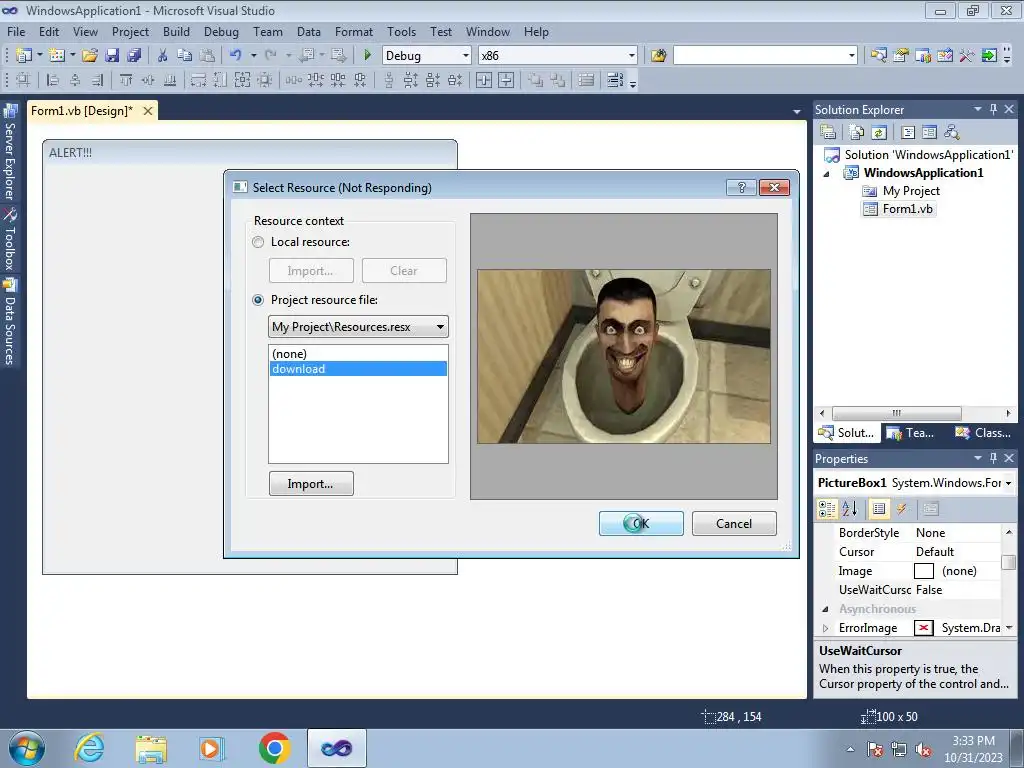Collapse the Asynchronous property category
Image resolution: width=1024 pixels, height=768 pixels.
point(825,609)
